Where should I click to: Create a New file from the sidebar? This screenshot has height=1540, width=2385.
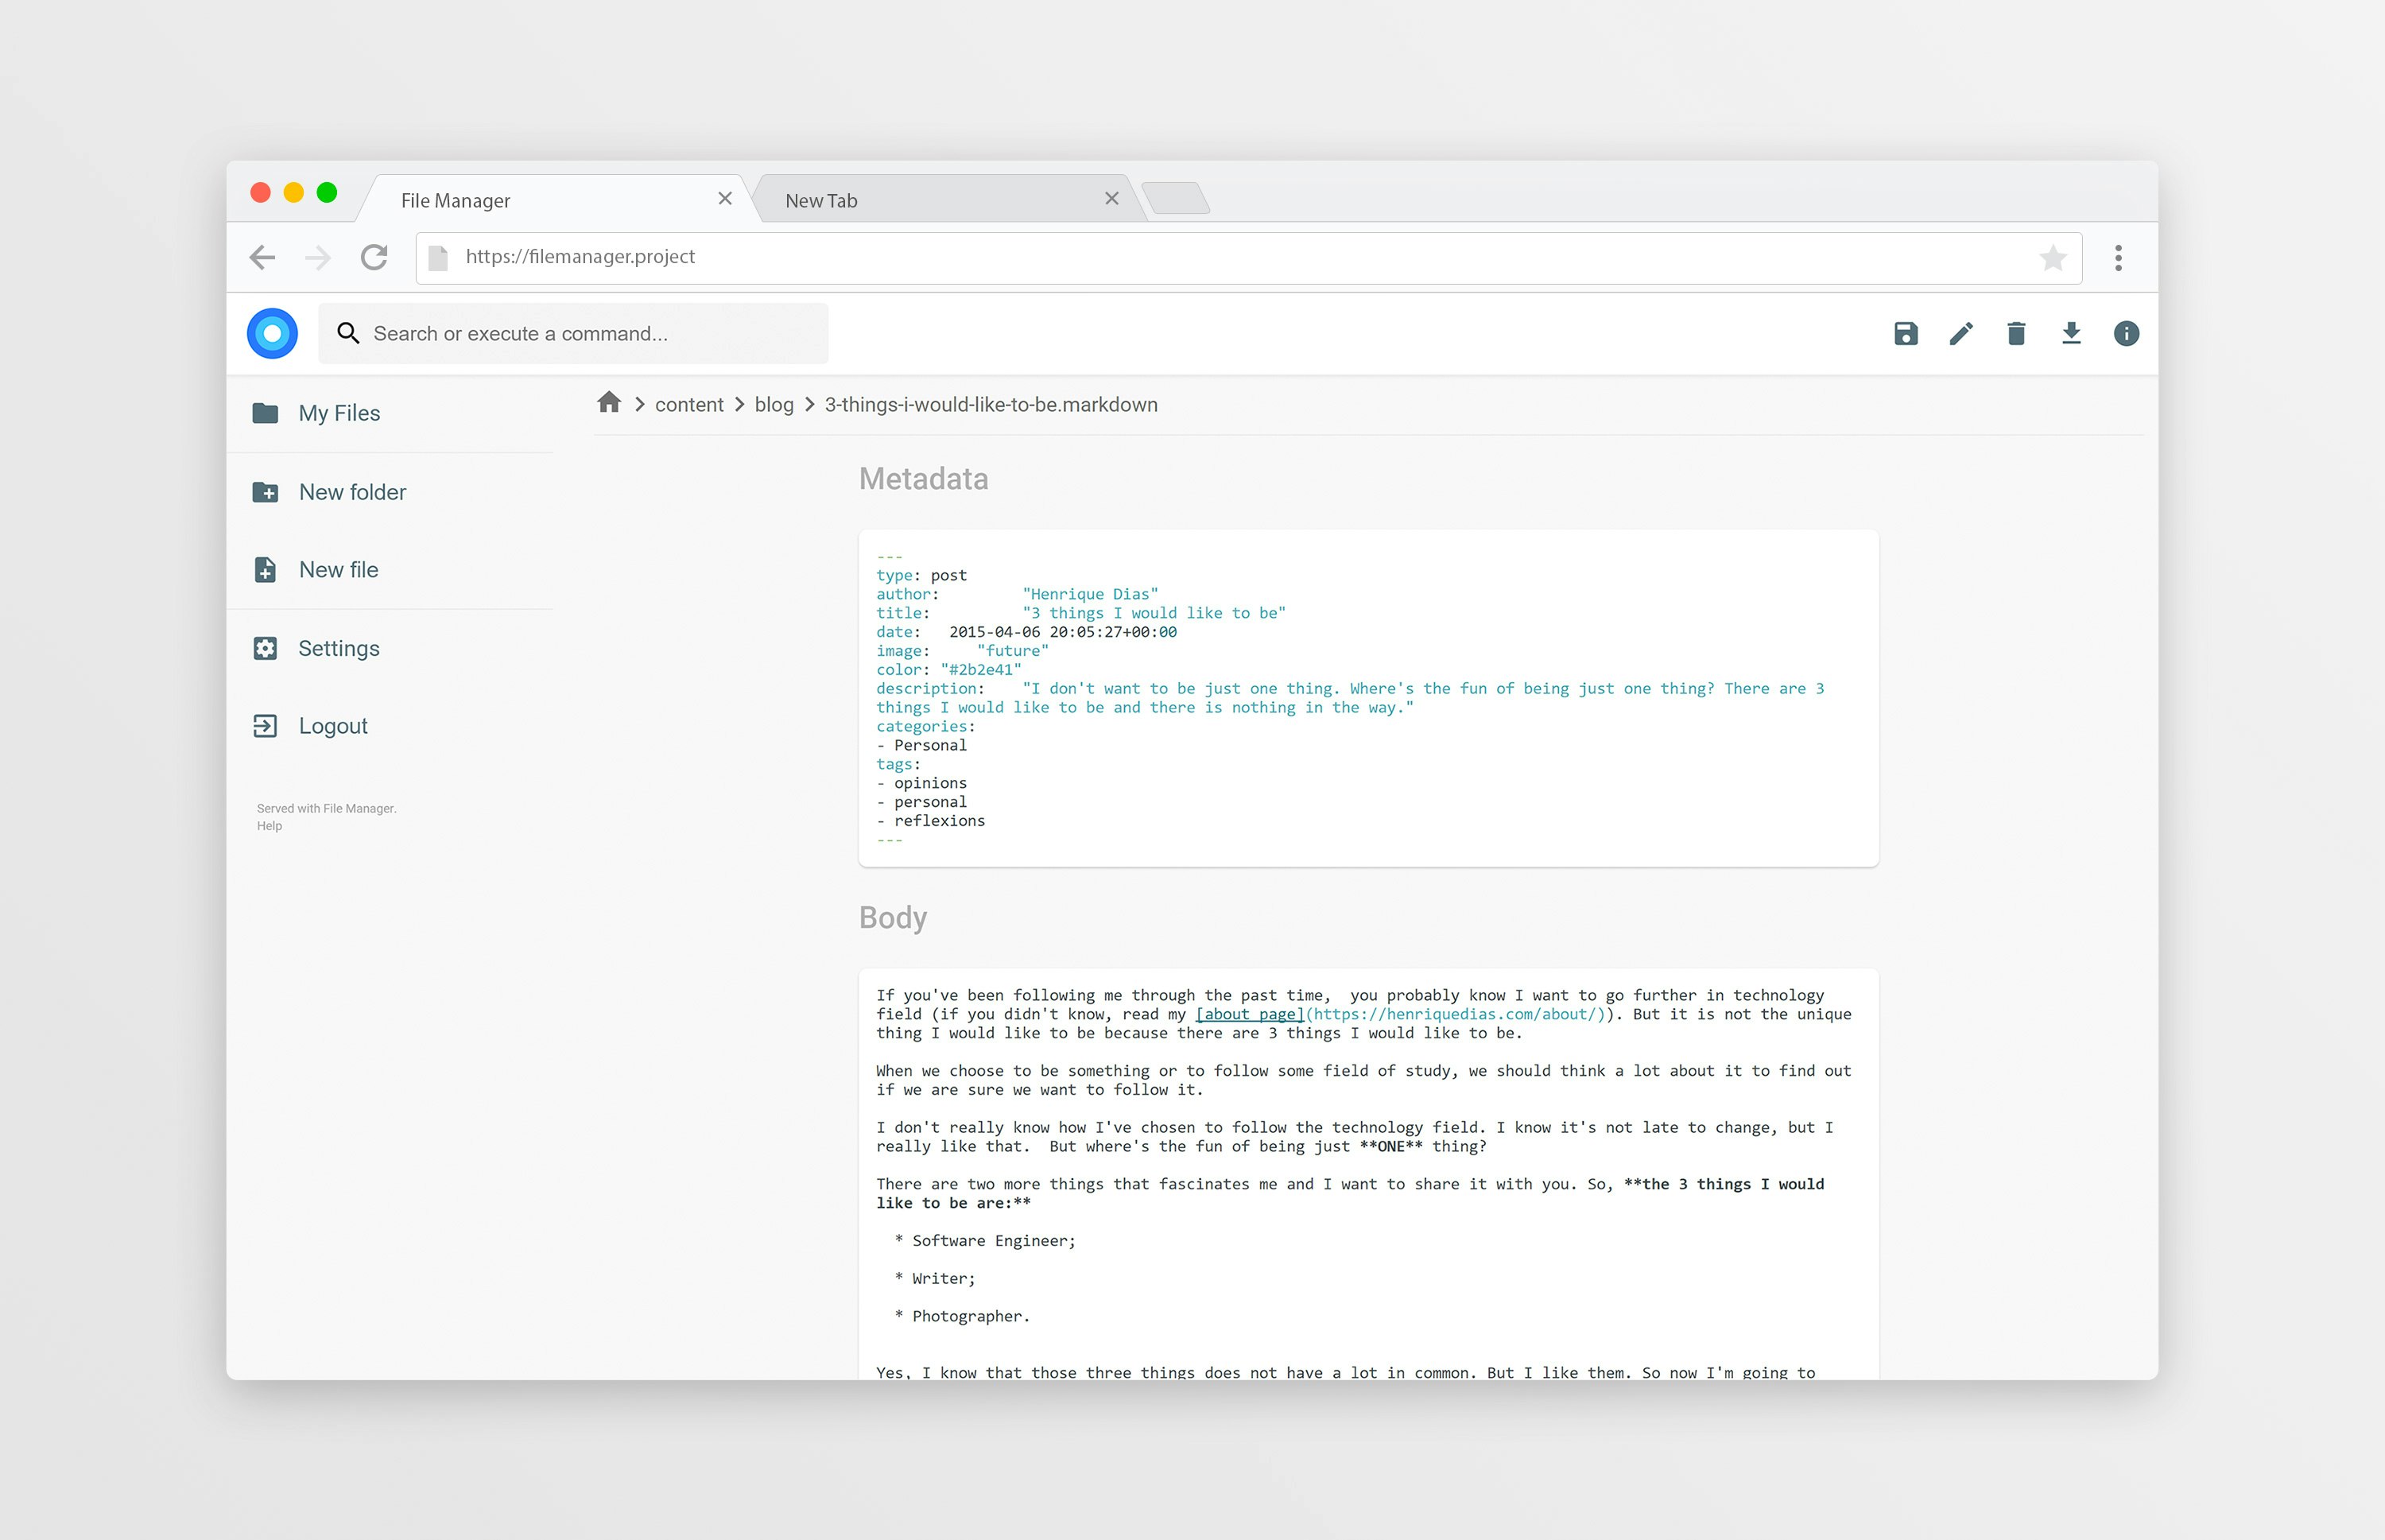click(x=338, y=569)
